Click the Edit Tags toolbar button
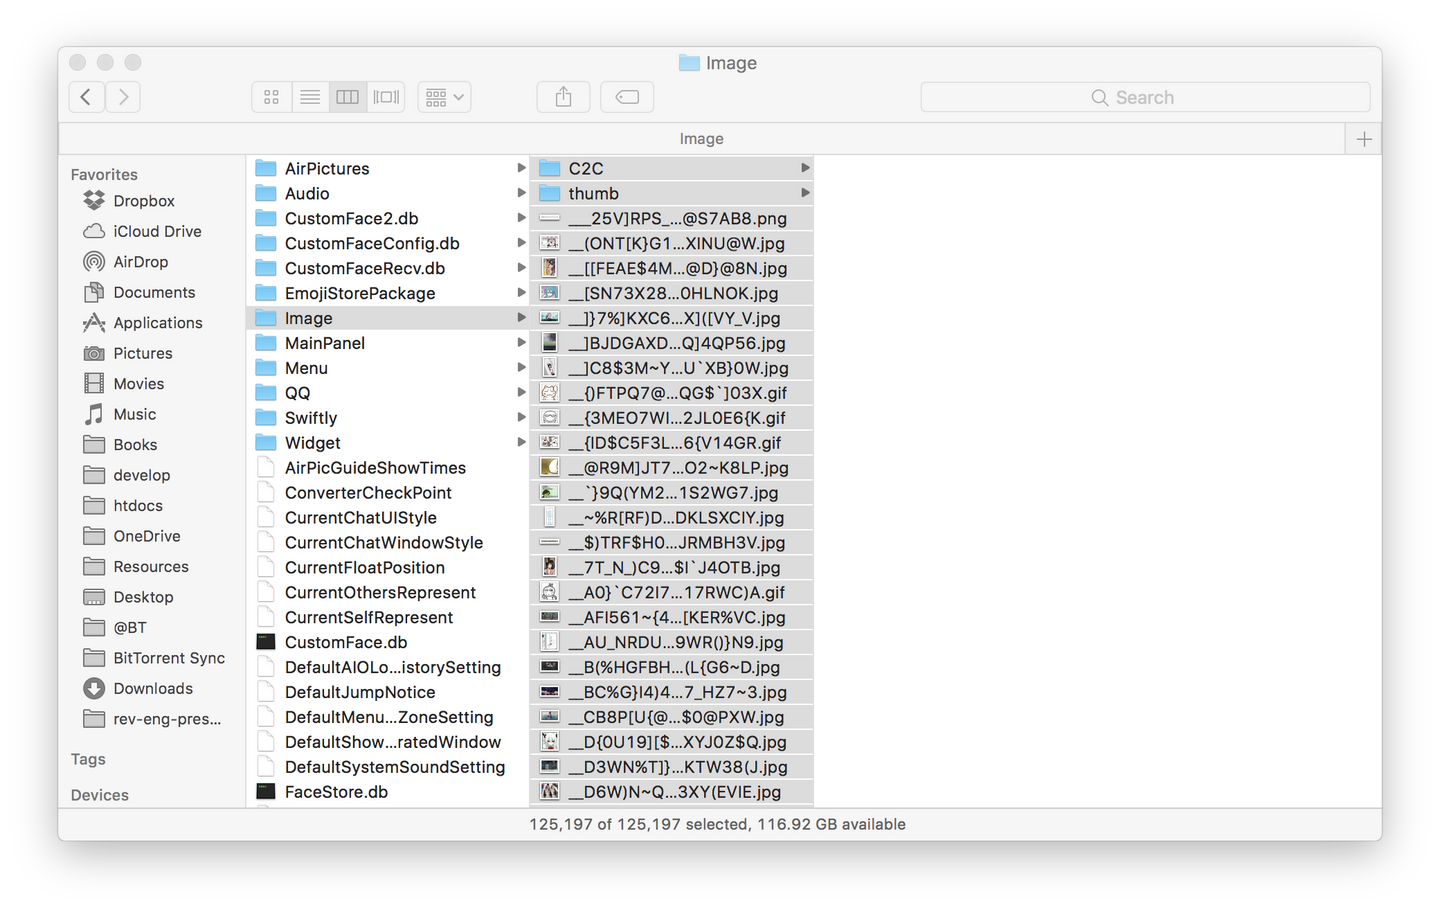1440x910 pixels. click(x=627, y=97)
